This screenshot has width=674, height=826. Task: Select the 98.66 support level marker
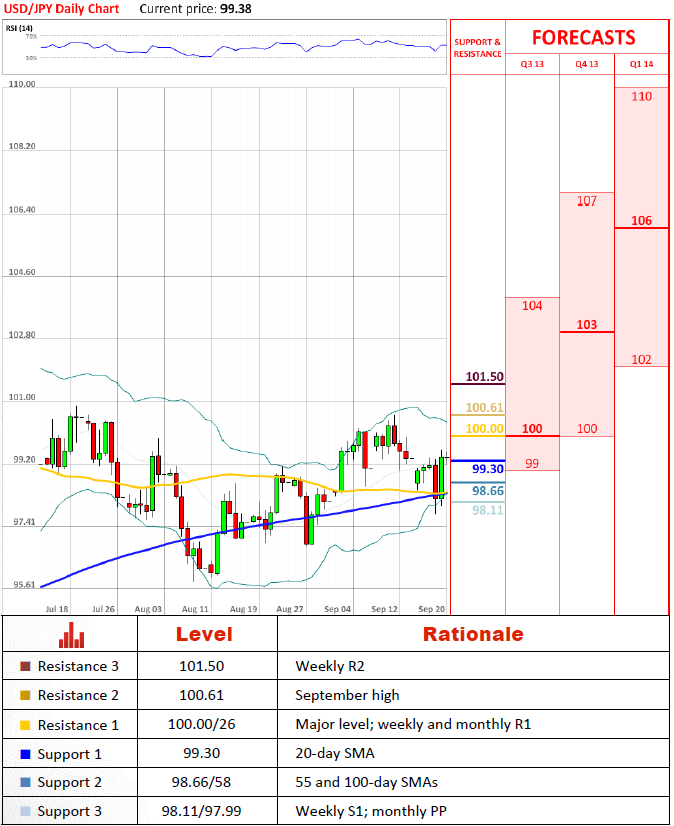[487, 491]
